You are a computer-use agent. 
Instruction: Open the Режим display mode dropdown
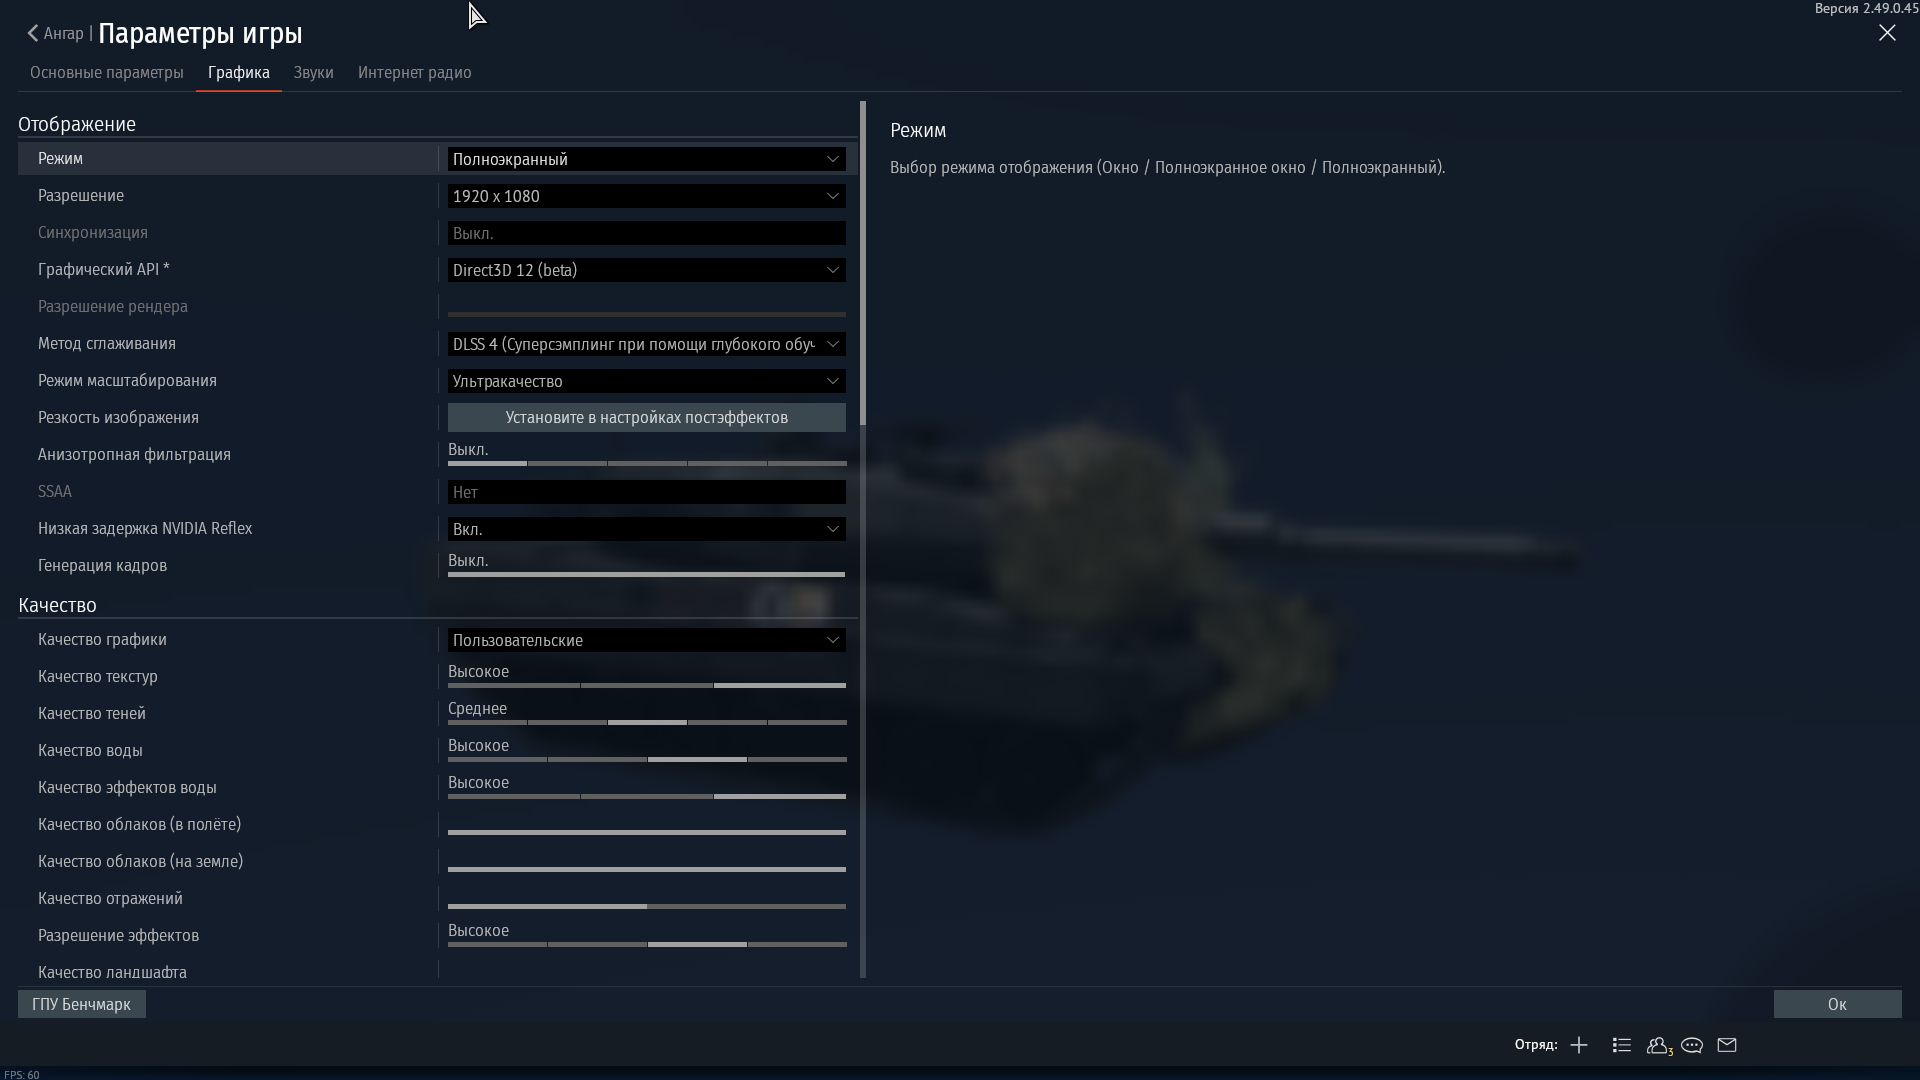click(x=646, y=159)
